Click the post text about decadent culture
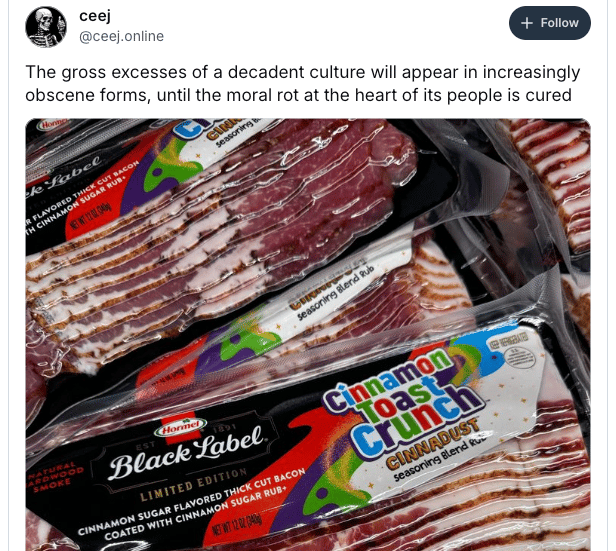The image size is (616, 551). [302, 84]
